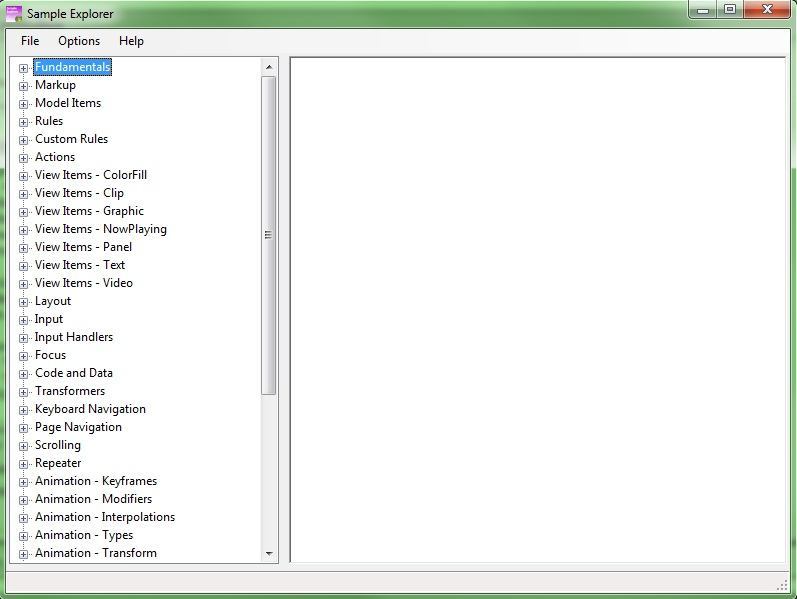Select the Input tree item
This screenshot has width=797, height=599.
[x=49, y=319]
